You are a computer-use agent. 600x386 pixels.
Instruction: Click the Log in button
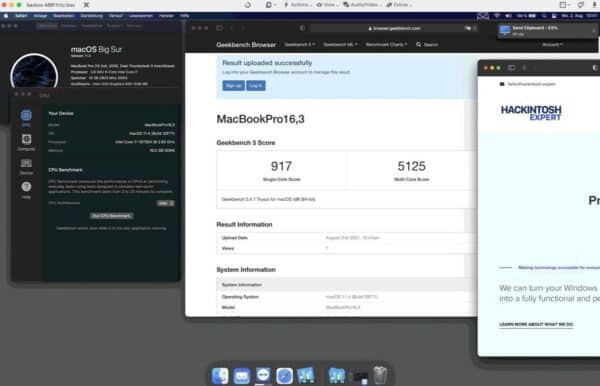pyautogui.click(x=256, y=85)
